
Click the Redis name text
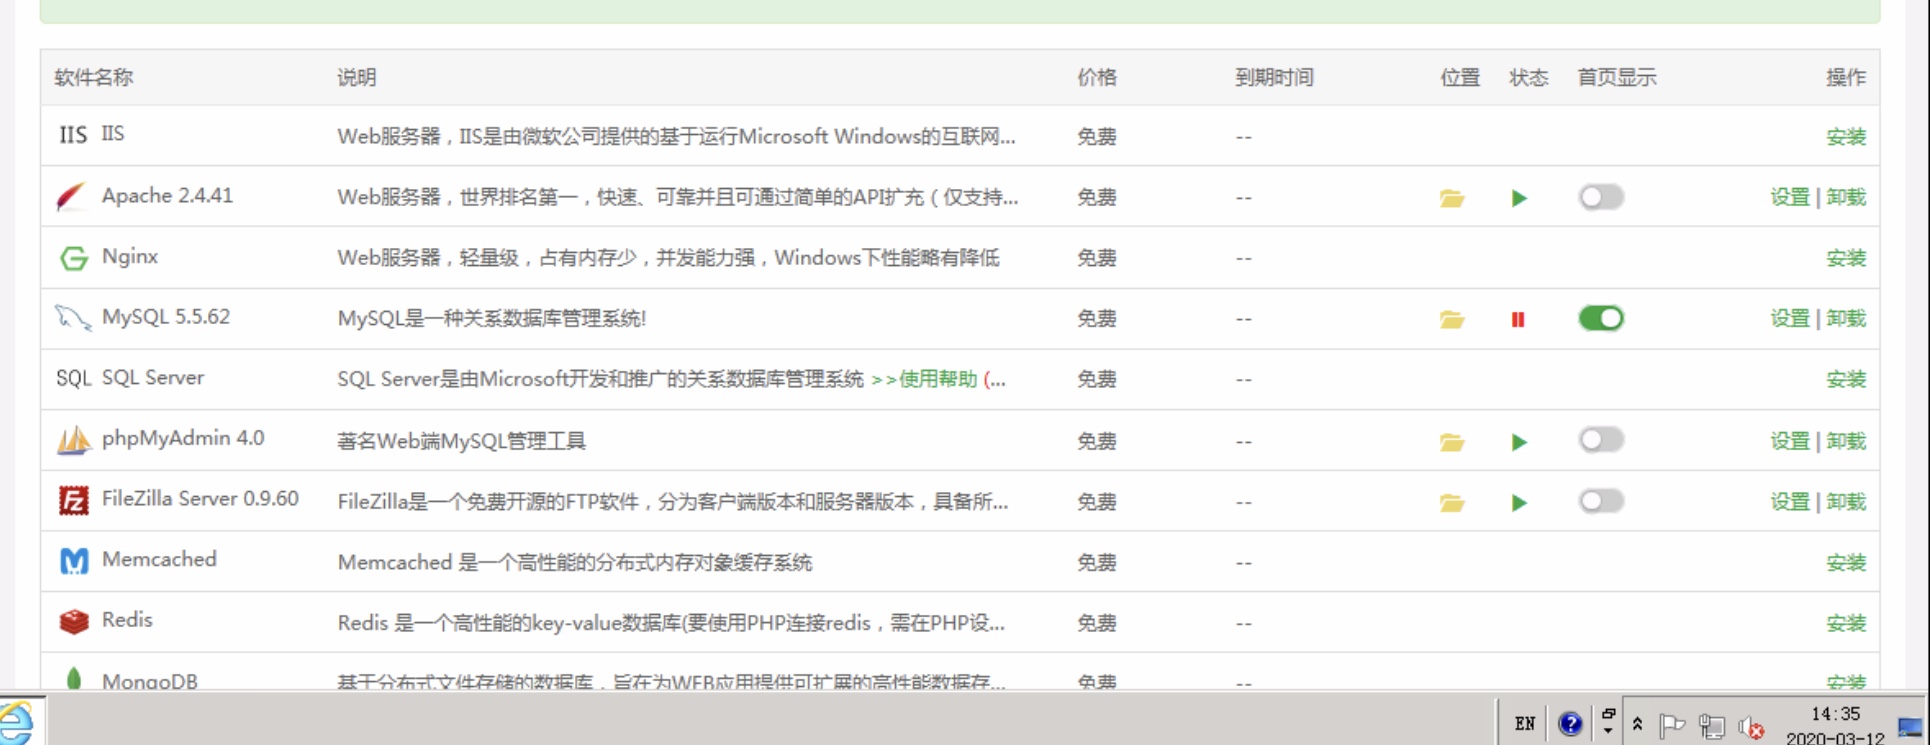click(127, 619)
